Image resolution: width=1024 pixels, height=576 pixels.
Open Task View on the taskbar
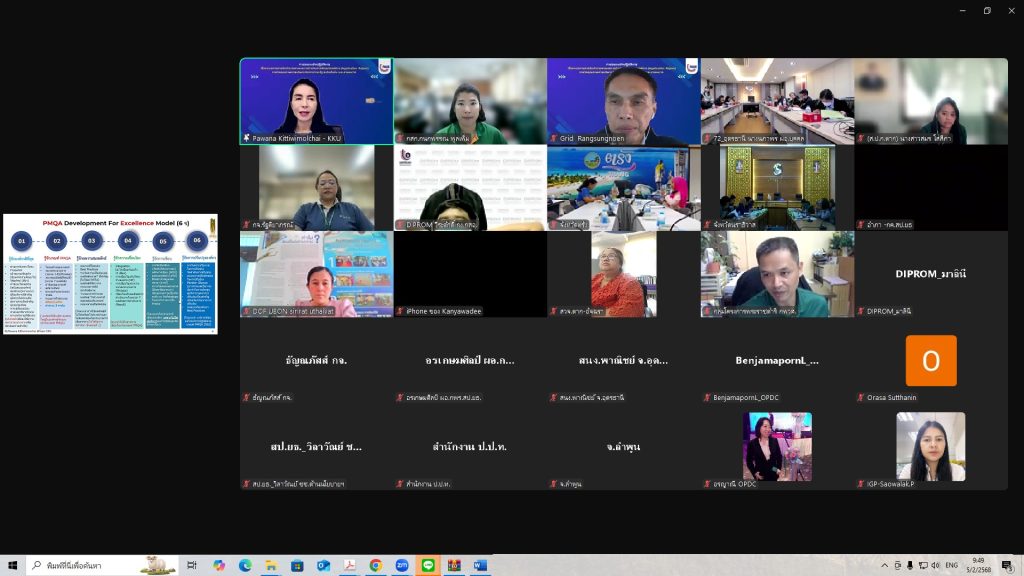click(192, 565)
